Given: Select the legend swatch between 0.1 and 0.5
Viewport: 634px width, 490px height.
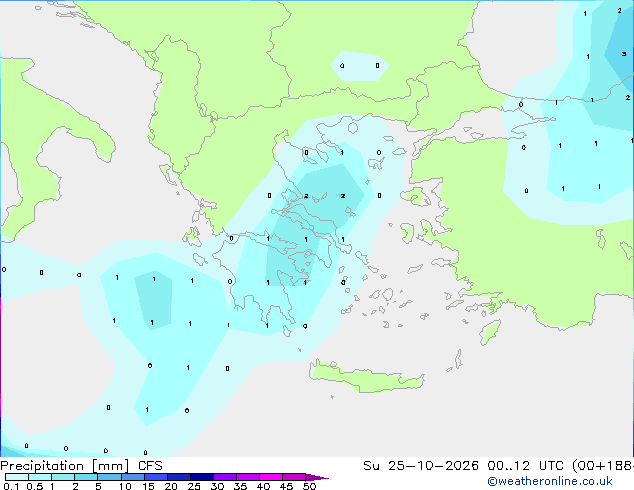Looking at the screenshot, I should coord(17,477).
